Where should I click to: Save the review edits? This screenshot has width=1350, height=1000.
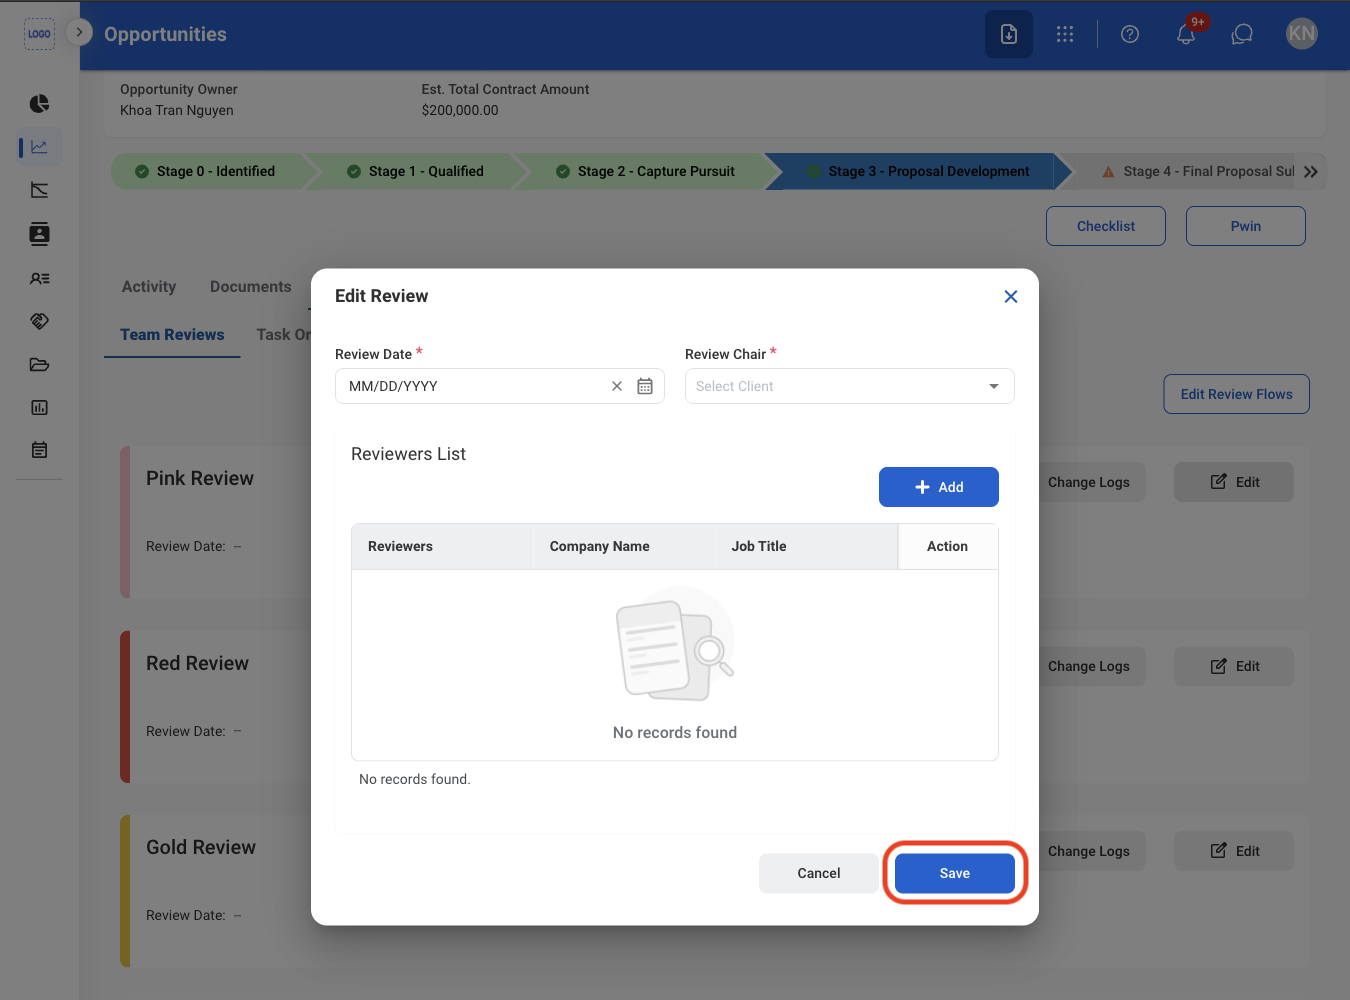955,873
